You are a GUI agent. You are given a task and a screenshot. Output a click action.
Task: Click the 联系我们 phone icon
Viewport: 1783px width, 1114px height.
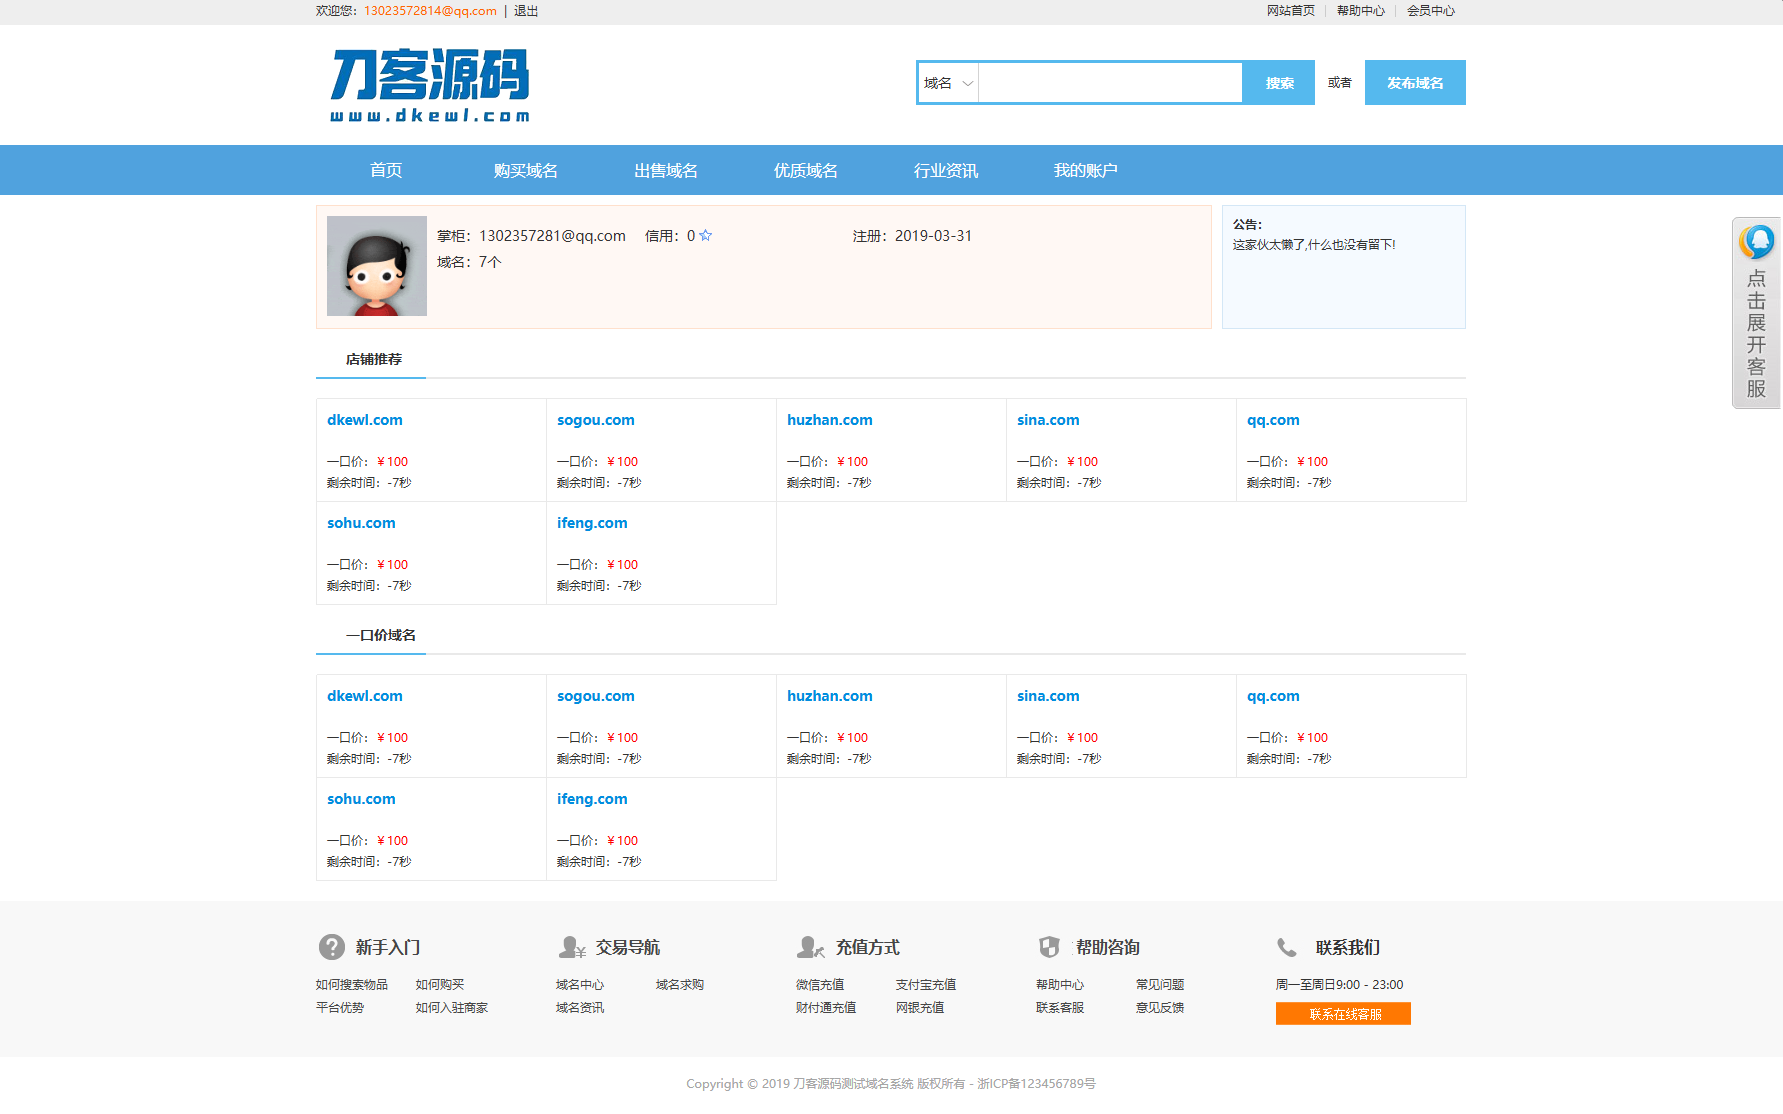pos(1288,947)
